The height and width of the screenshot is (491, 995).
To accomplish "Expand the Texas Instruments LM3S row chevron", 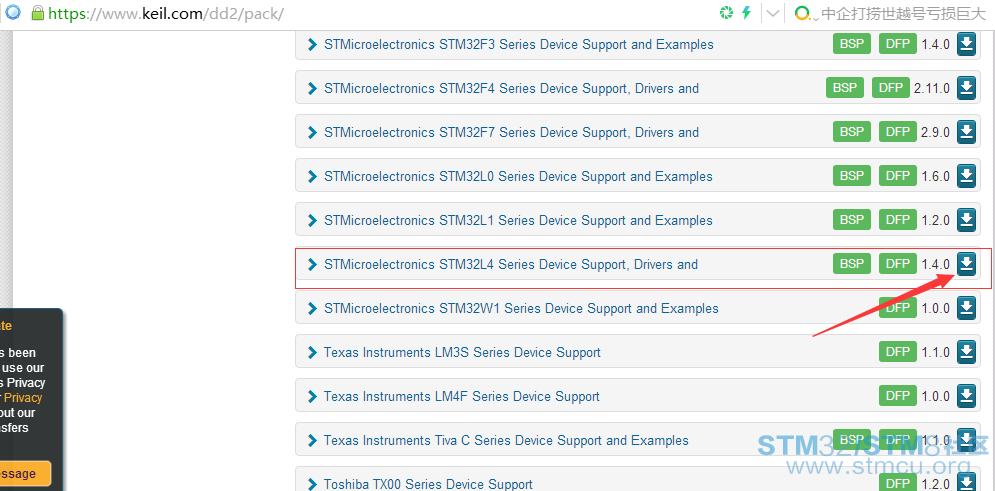I will 312,352.
